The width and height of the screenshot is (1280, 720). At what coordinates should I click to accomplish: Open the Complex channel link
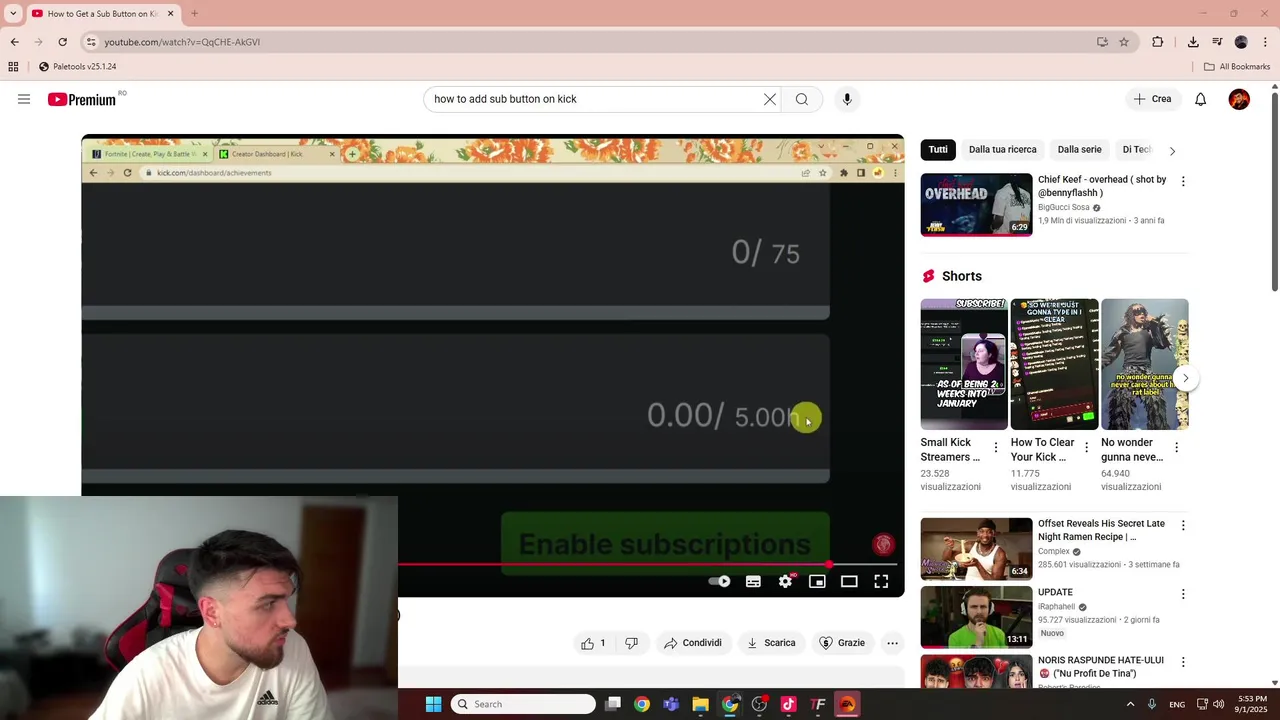(1054, 552)
